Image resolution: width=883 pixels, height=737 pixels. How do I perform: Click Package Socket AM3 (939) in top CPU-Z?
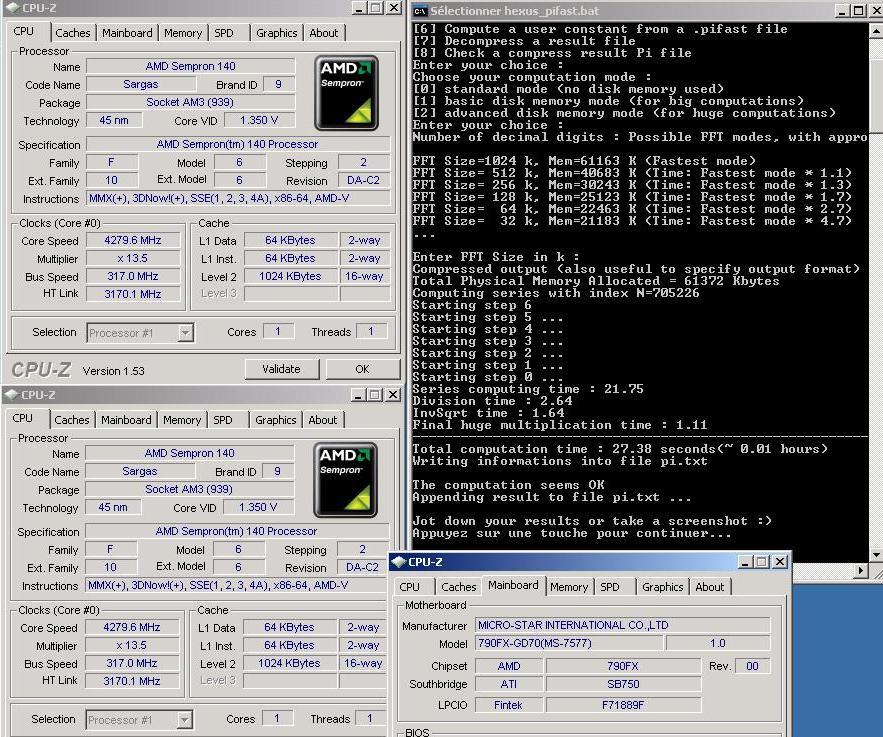[x=190, y=102]
